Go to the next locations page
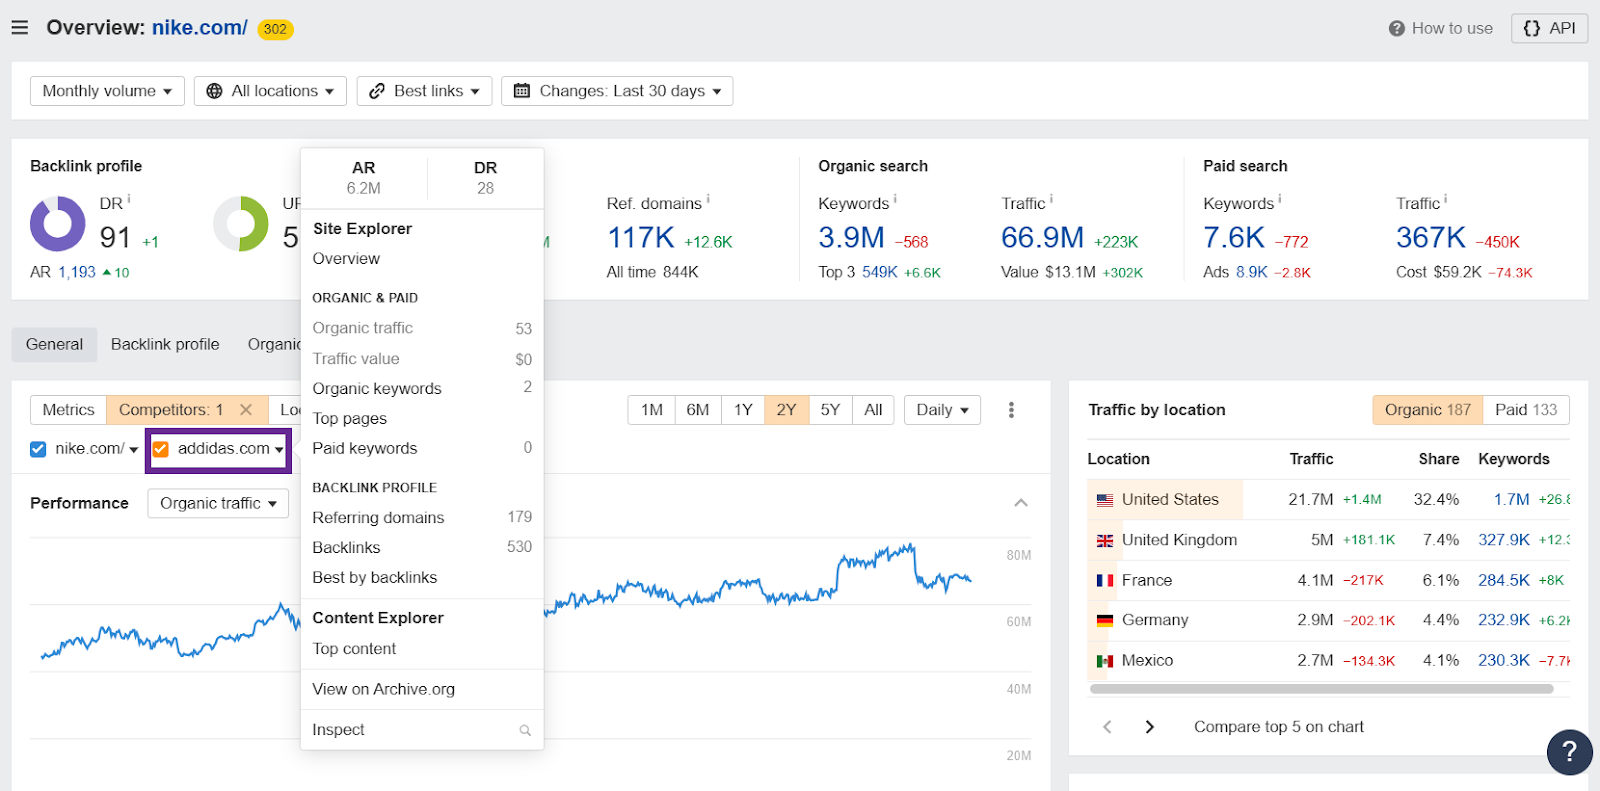The height and width of the screenshot is (791, 1600). 1150,727
